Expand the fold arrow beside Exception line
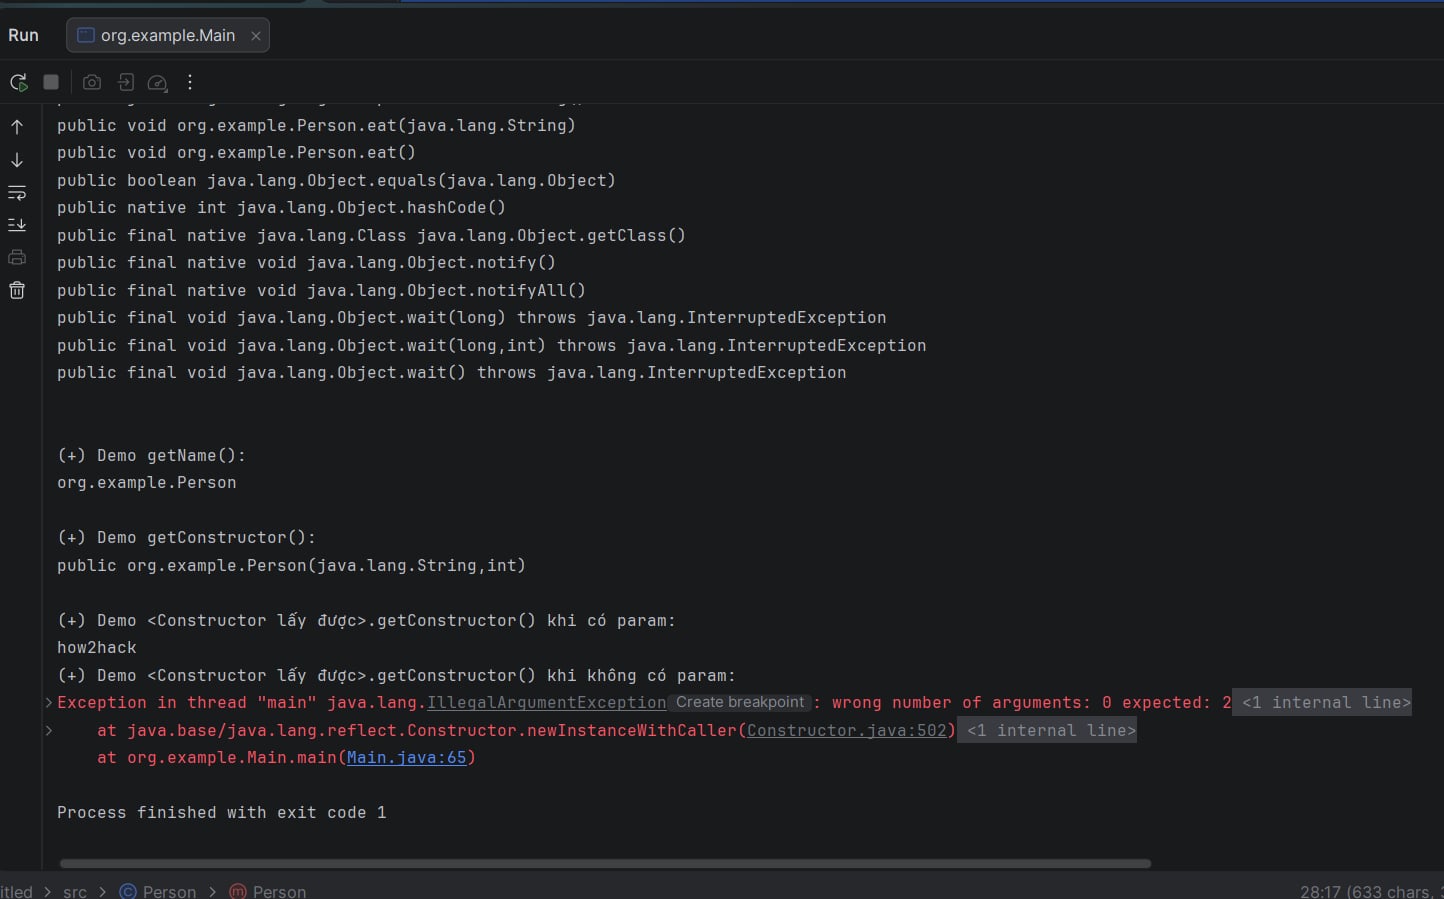Viewport: 1444px width, 899px height. pos(48,703)
